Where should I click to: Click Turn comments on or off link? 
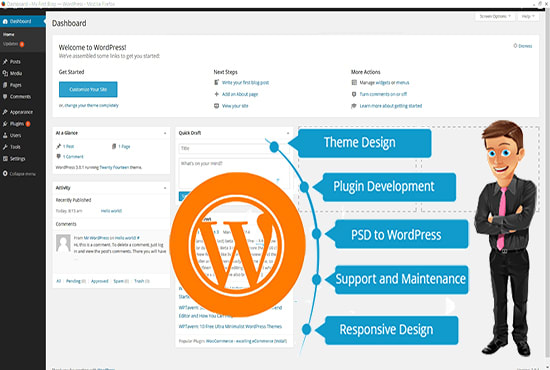[383, 94]
